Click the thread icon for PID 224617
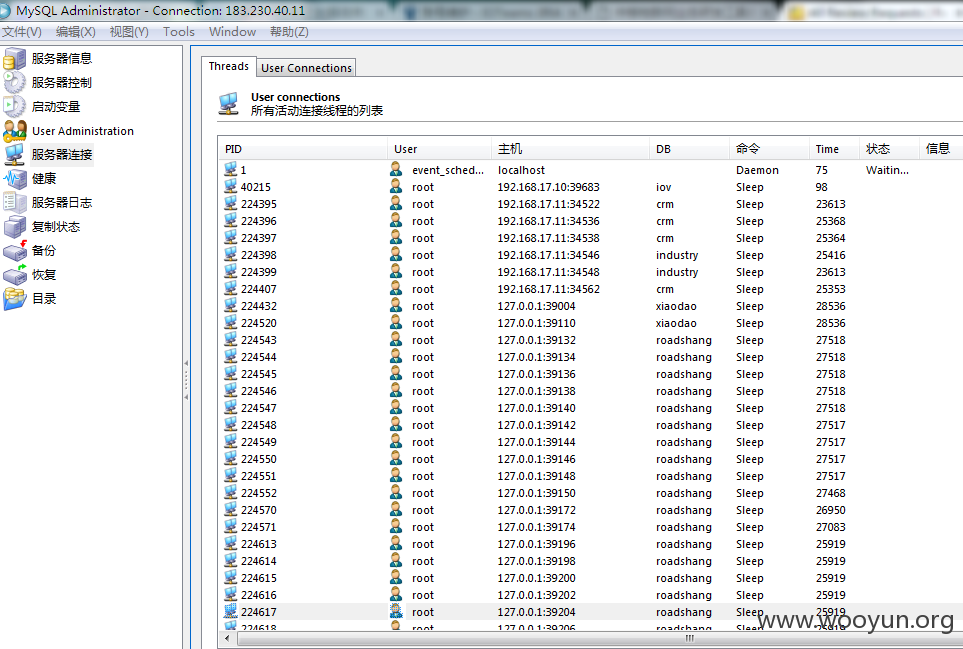The image size is (963, 649). pyautogui.click(x=230, y=612)
